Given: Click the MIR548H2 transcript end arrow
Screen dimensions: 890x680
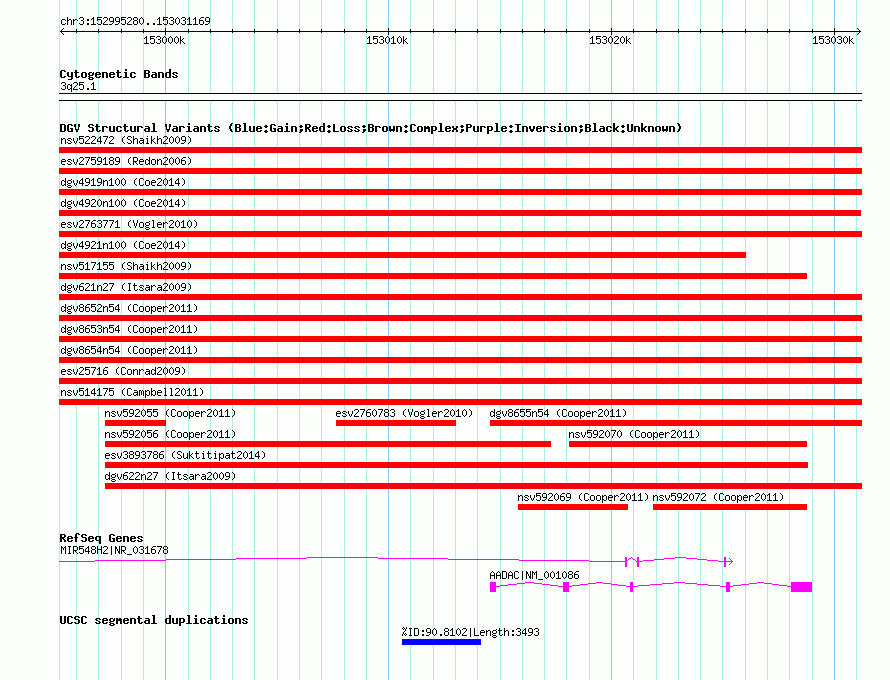Looking at the screenshot, I should pyautogui.click(x=729, y=561).
